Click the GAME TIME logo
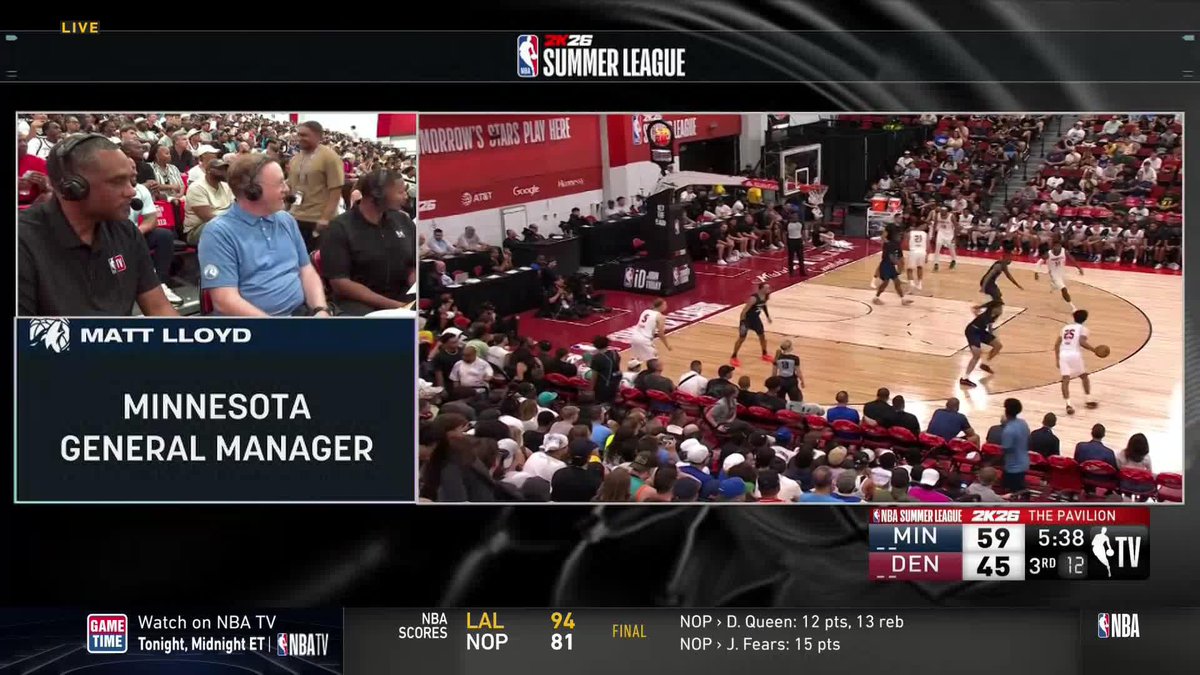 [107, 633]
